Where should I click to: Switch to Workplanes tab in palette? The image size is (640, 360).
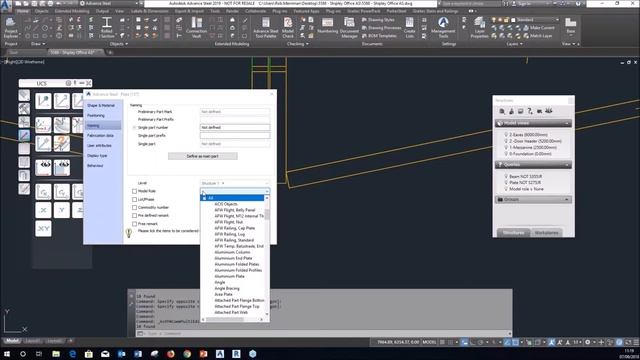click(x=546, y=233)
